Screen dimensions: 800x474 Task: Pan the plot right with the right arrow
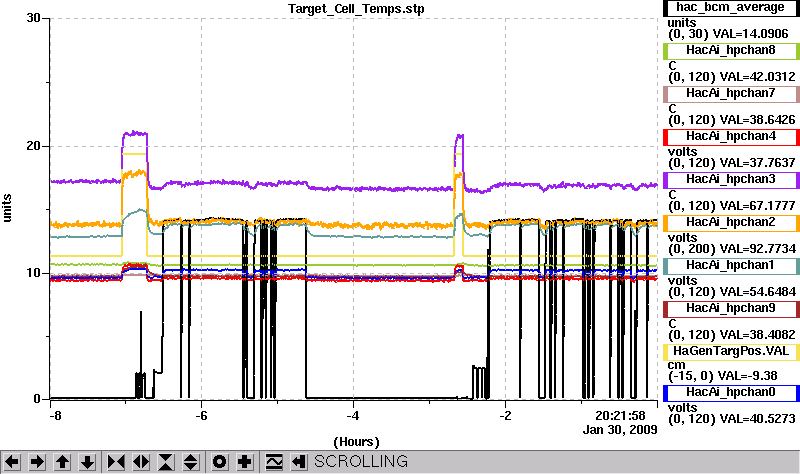[x=37, y=462]
